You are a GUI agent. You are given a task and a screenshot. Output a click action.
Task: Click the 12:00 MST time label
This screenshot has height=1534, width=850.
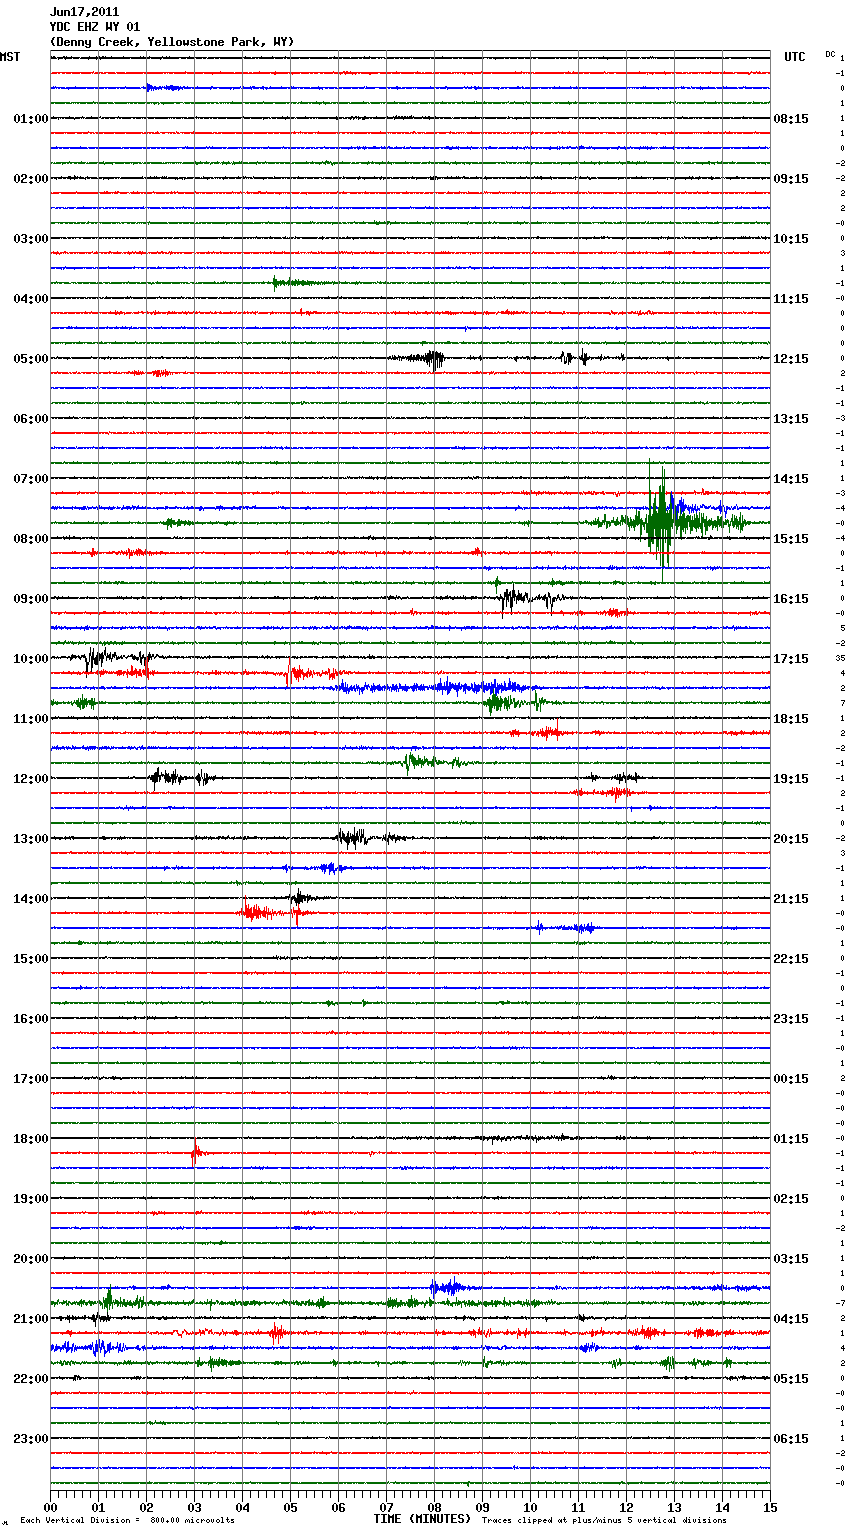(x=30, y=779)
